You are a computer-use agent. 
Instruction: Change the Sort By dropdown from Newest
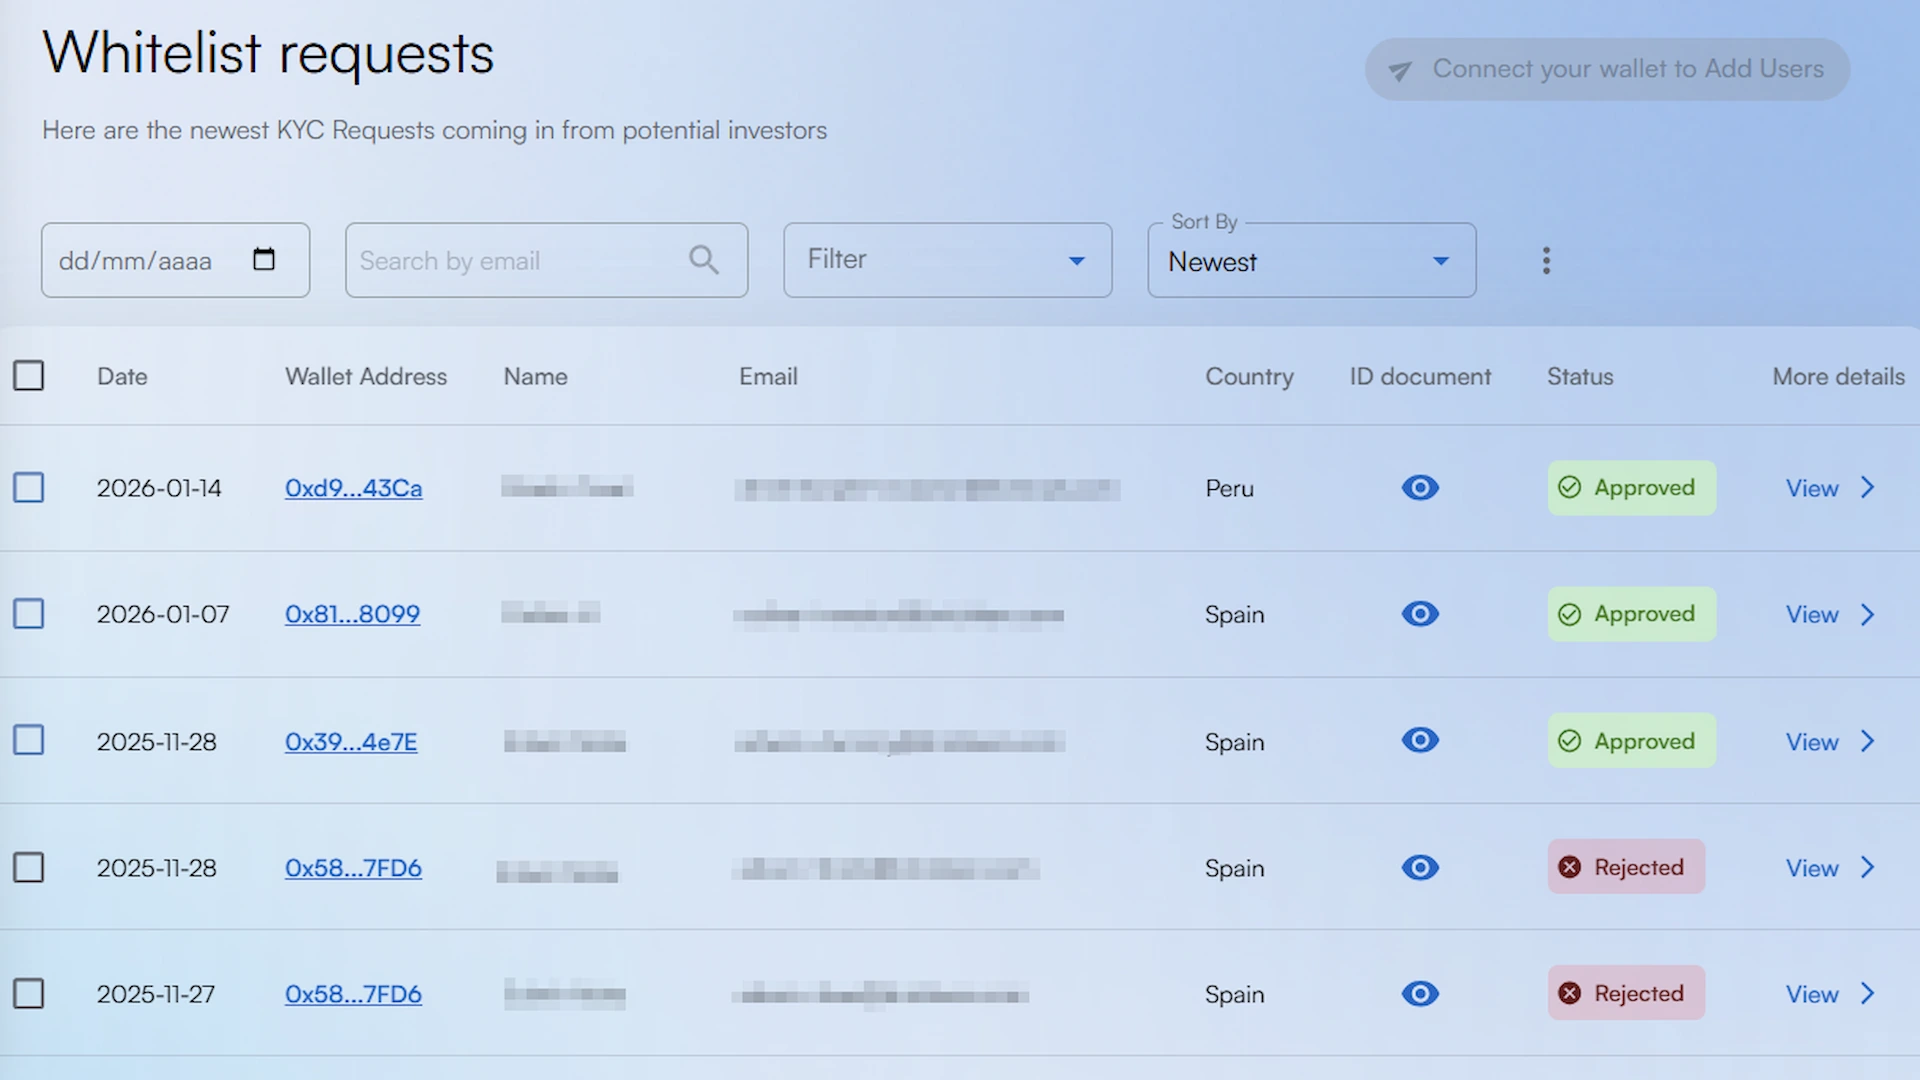coord(1310,261)
